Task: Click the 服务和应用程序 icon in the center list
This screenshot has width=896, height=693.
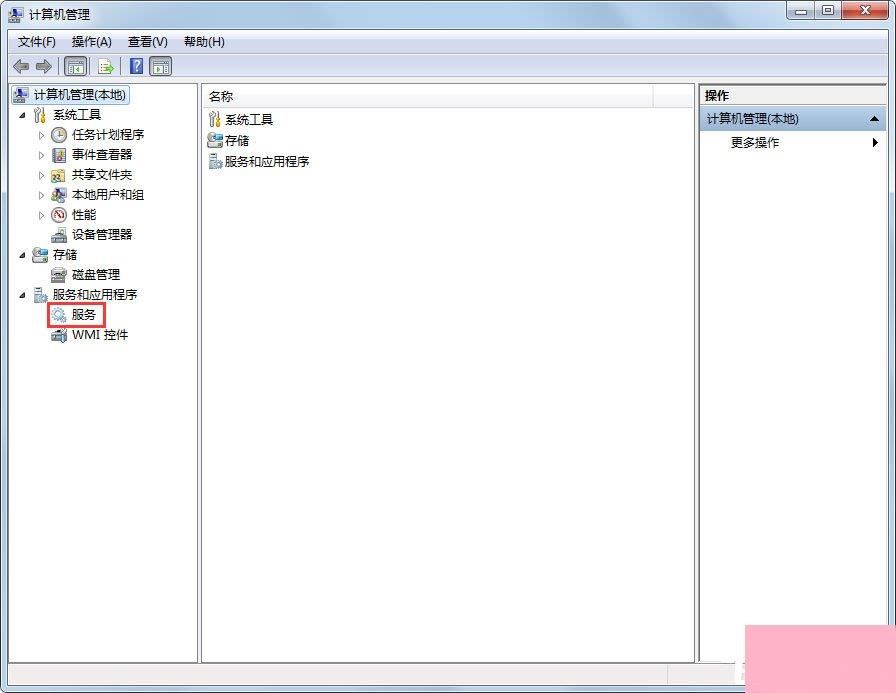Action: [x=215, y=162]
